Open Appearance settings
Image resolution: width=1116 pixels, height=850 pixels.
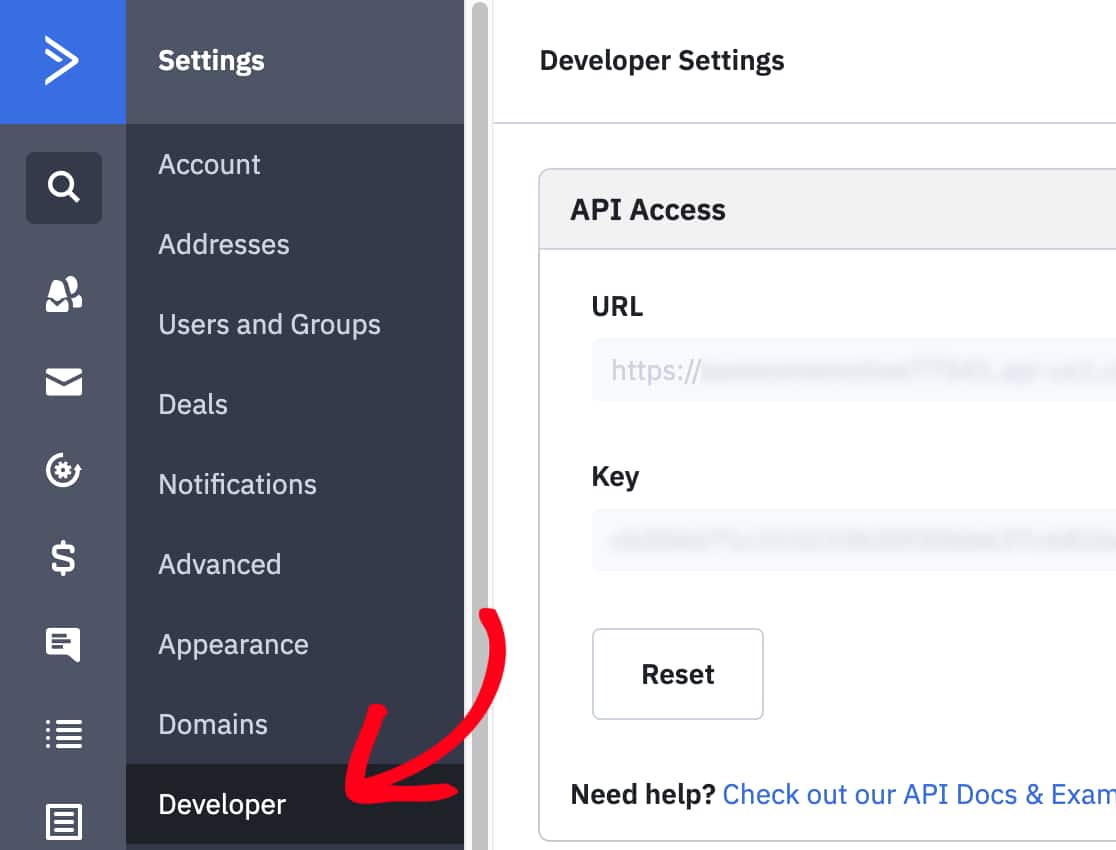click(233, 645)
